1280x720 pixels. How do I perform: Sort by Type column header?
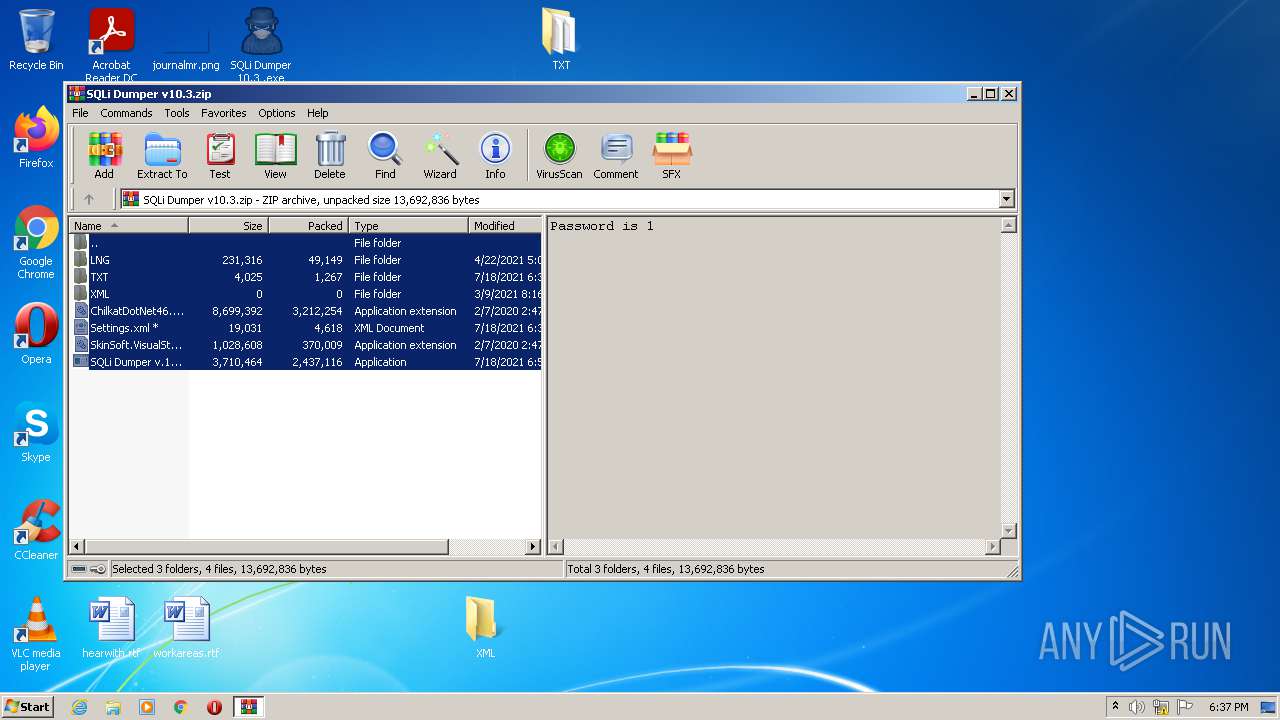408,226
